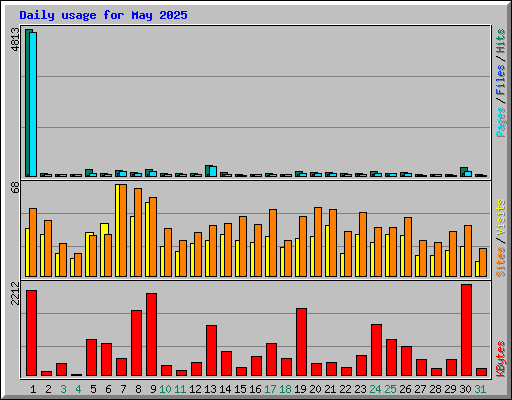Click the 'Daily usage for May 2025' title
This screenshot has height=400, width=512.
pyautogui.click(x=103, y=15)
